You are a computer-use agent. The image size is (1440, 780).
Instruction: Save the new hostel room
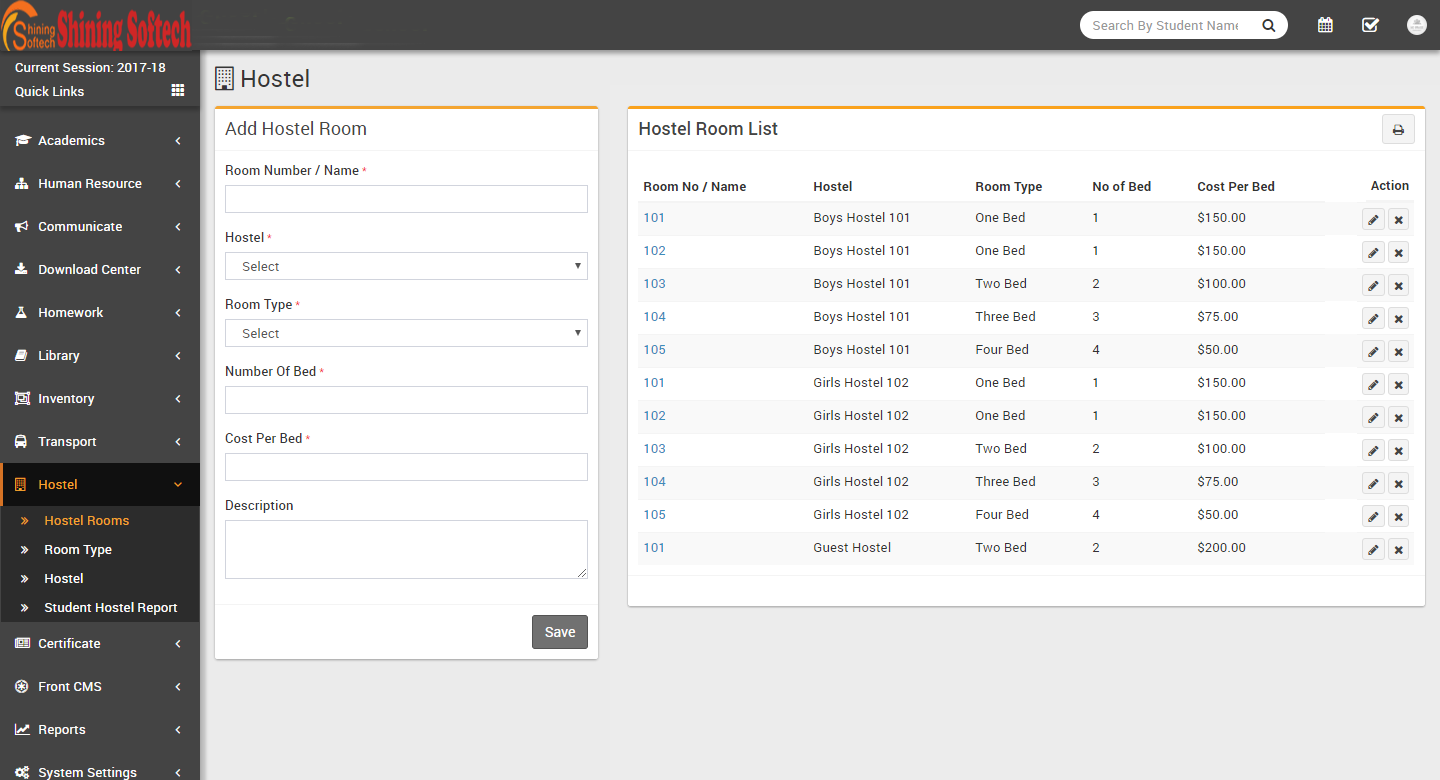coord(560,632)
